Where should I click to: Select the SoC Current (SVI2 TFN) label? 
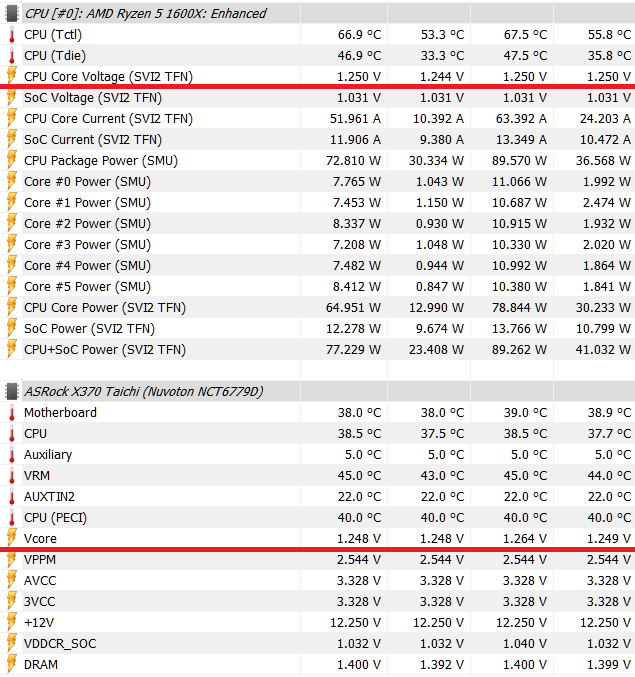[93, 139]
